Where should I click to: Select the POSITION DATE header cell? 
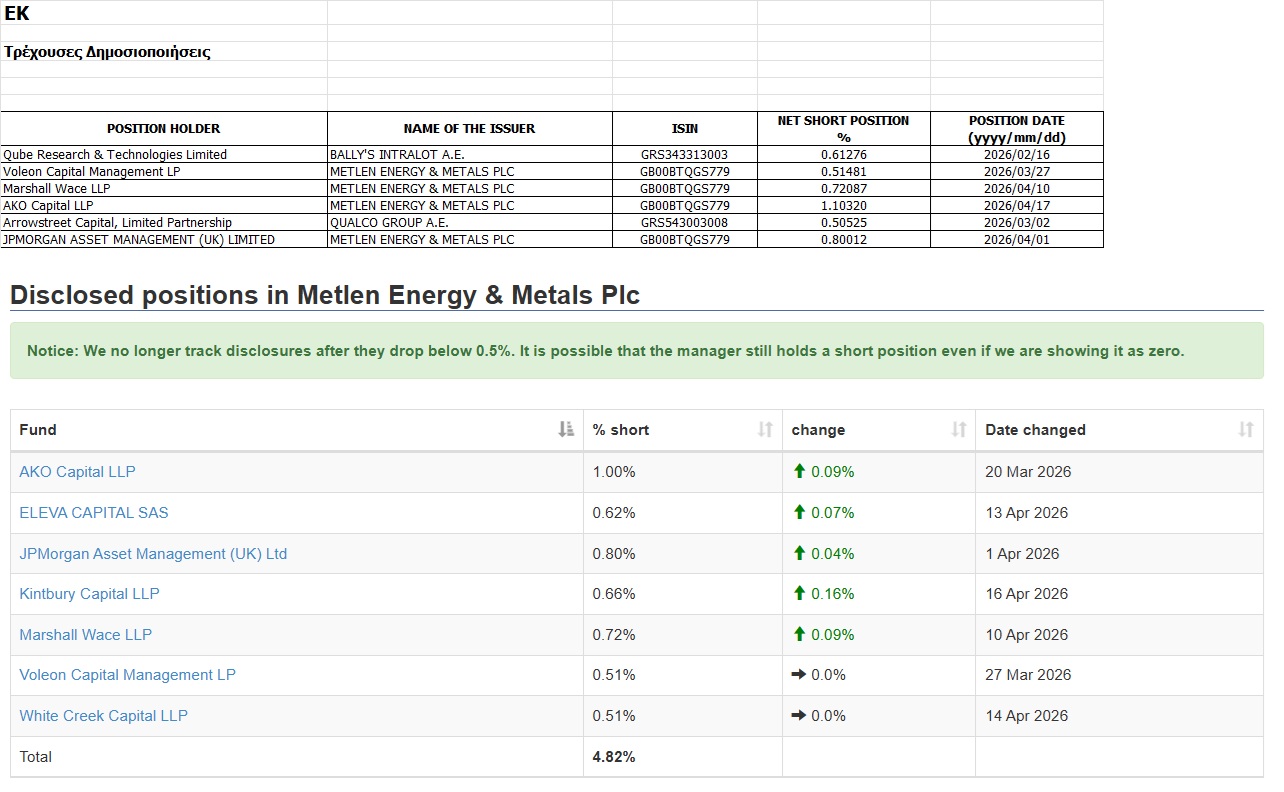coord(1016,129)
